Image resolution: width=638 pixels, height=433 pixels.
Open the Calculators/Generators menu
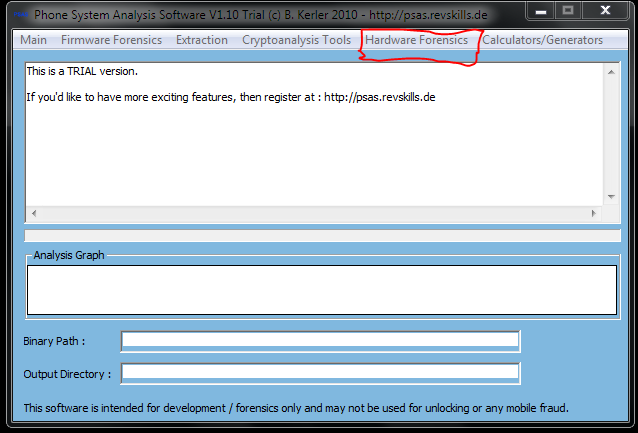click(x=542, y=40)
